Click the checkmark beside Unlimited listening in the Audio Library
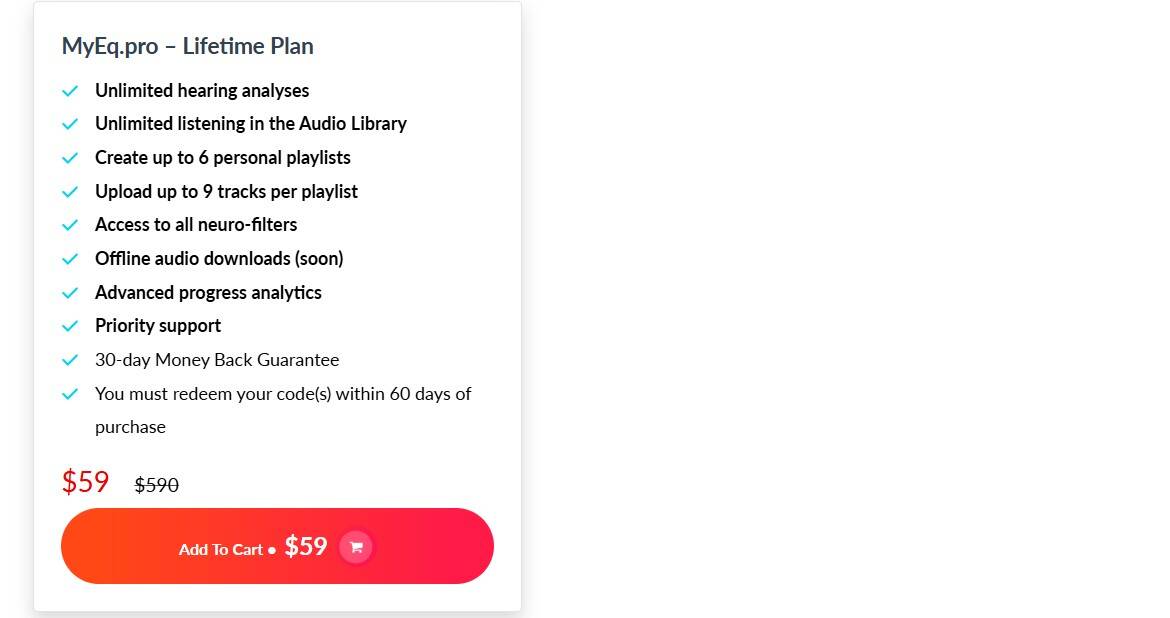This screenshot has width=1170, height=618. 70,124
